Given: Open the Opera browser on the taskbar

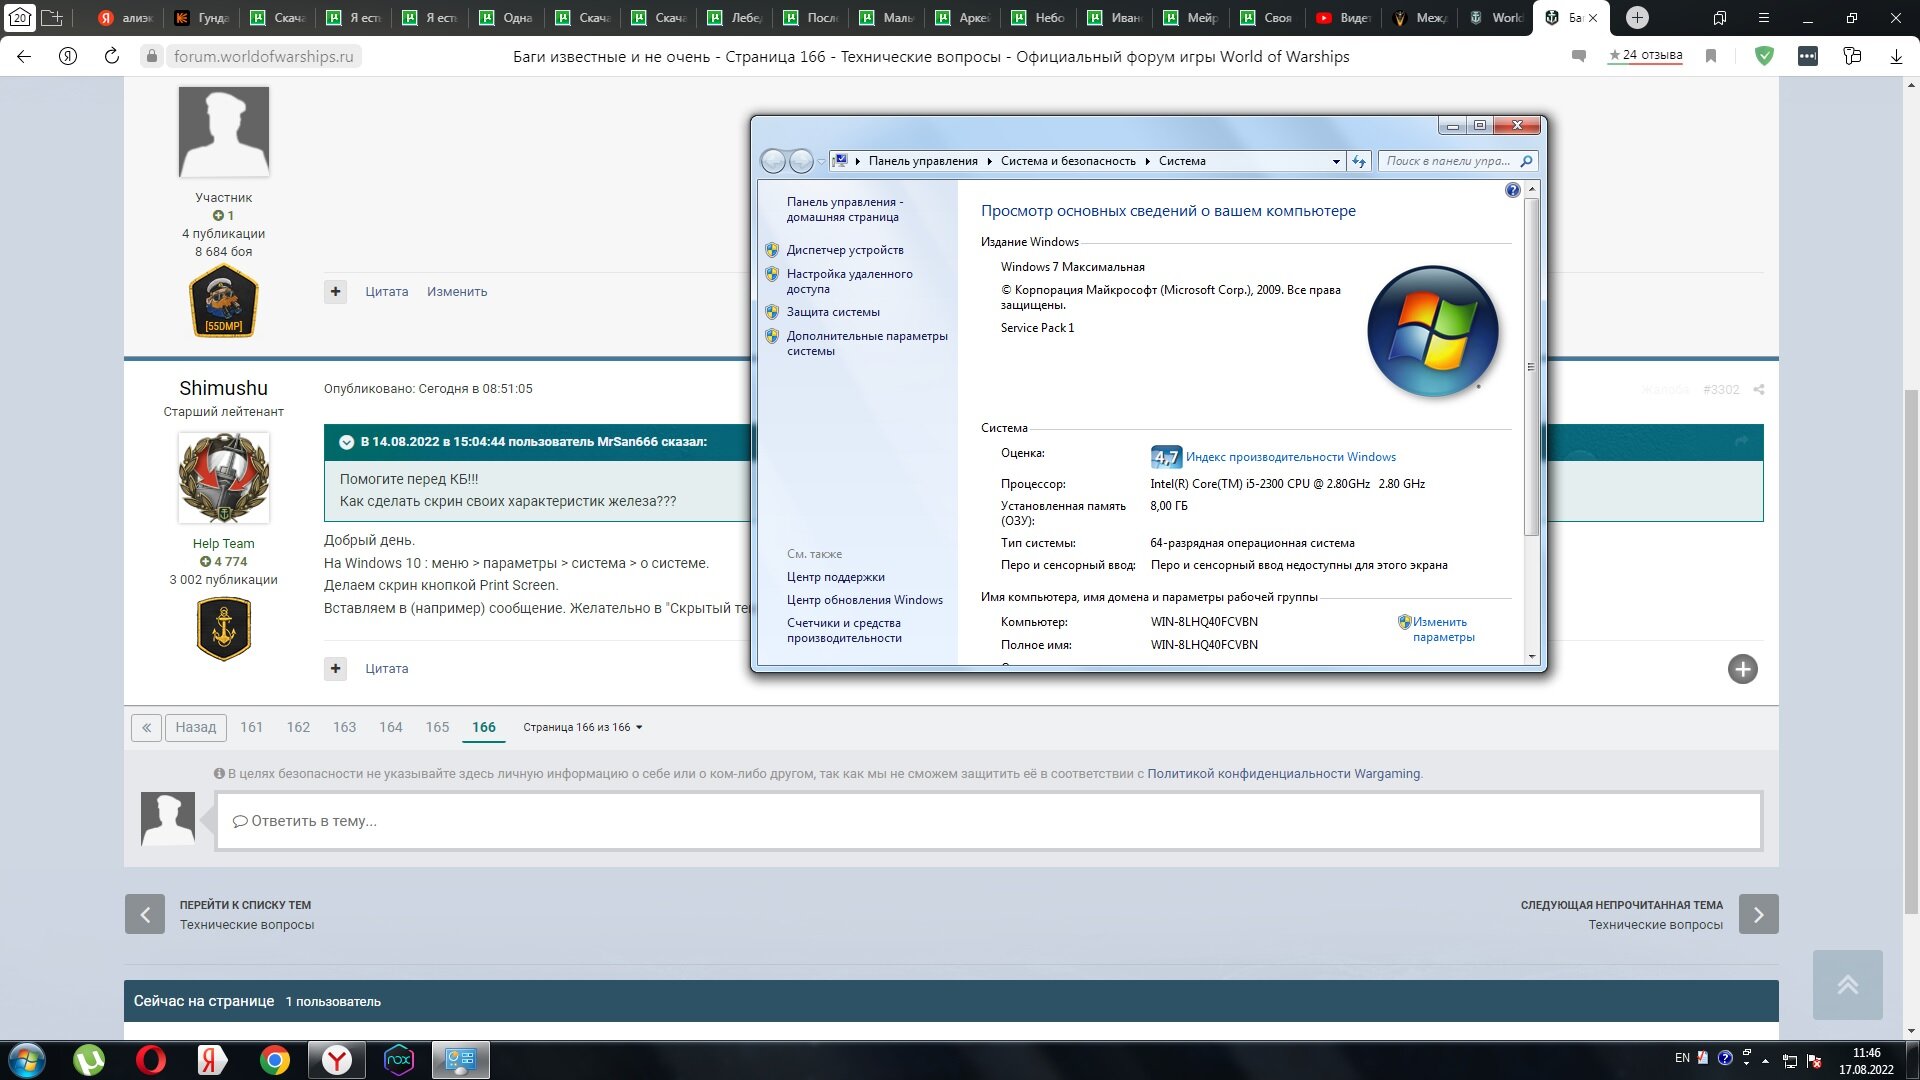Looking at the screenshot, I should [151, 1060].
